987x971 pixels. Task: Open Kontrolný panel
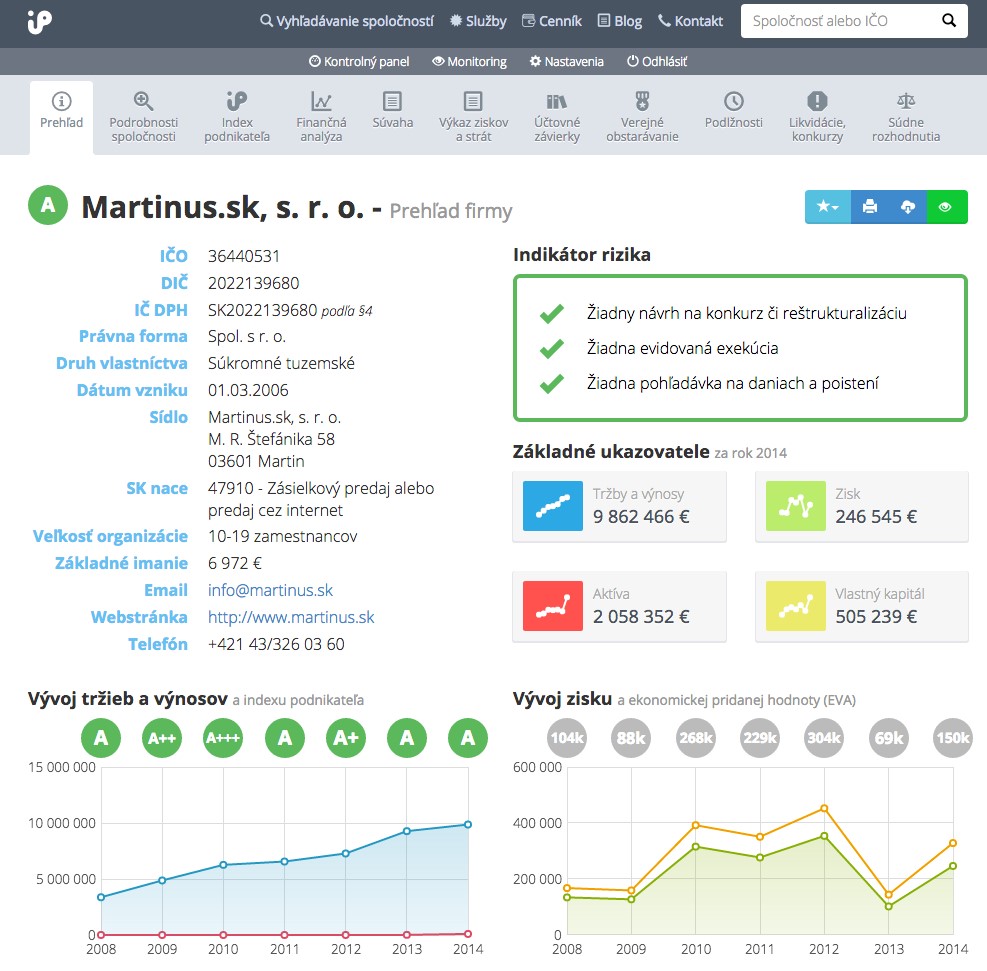coord(359,62)
